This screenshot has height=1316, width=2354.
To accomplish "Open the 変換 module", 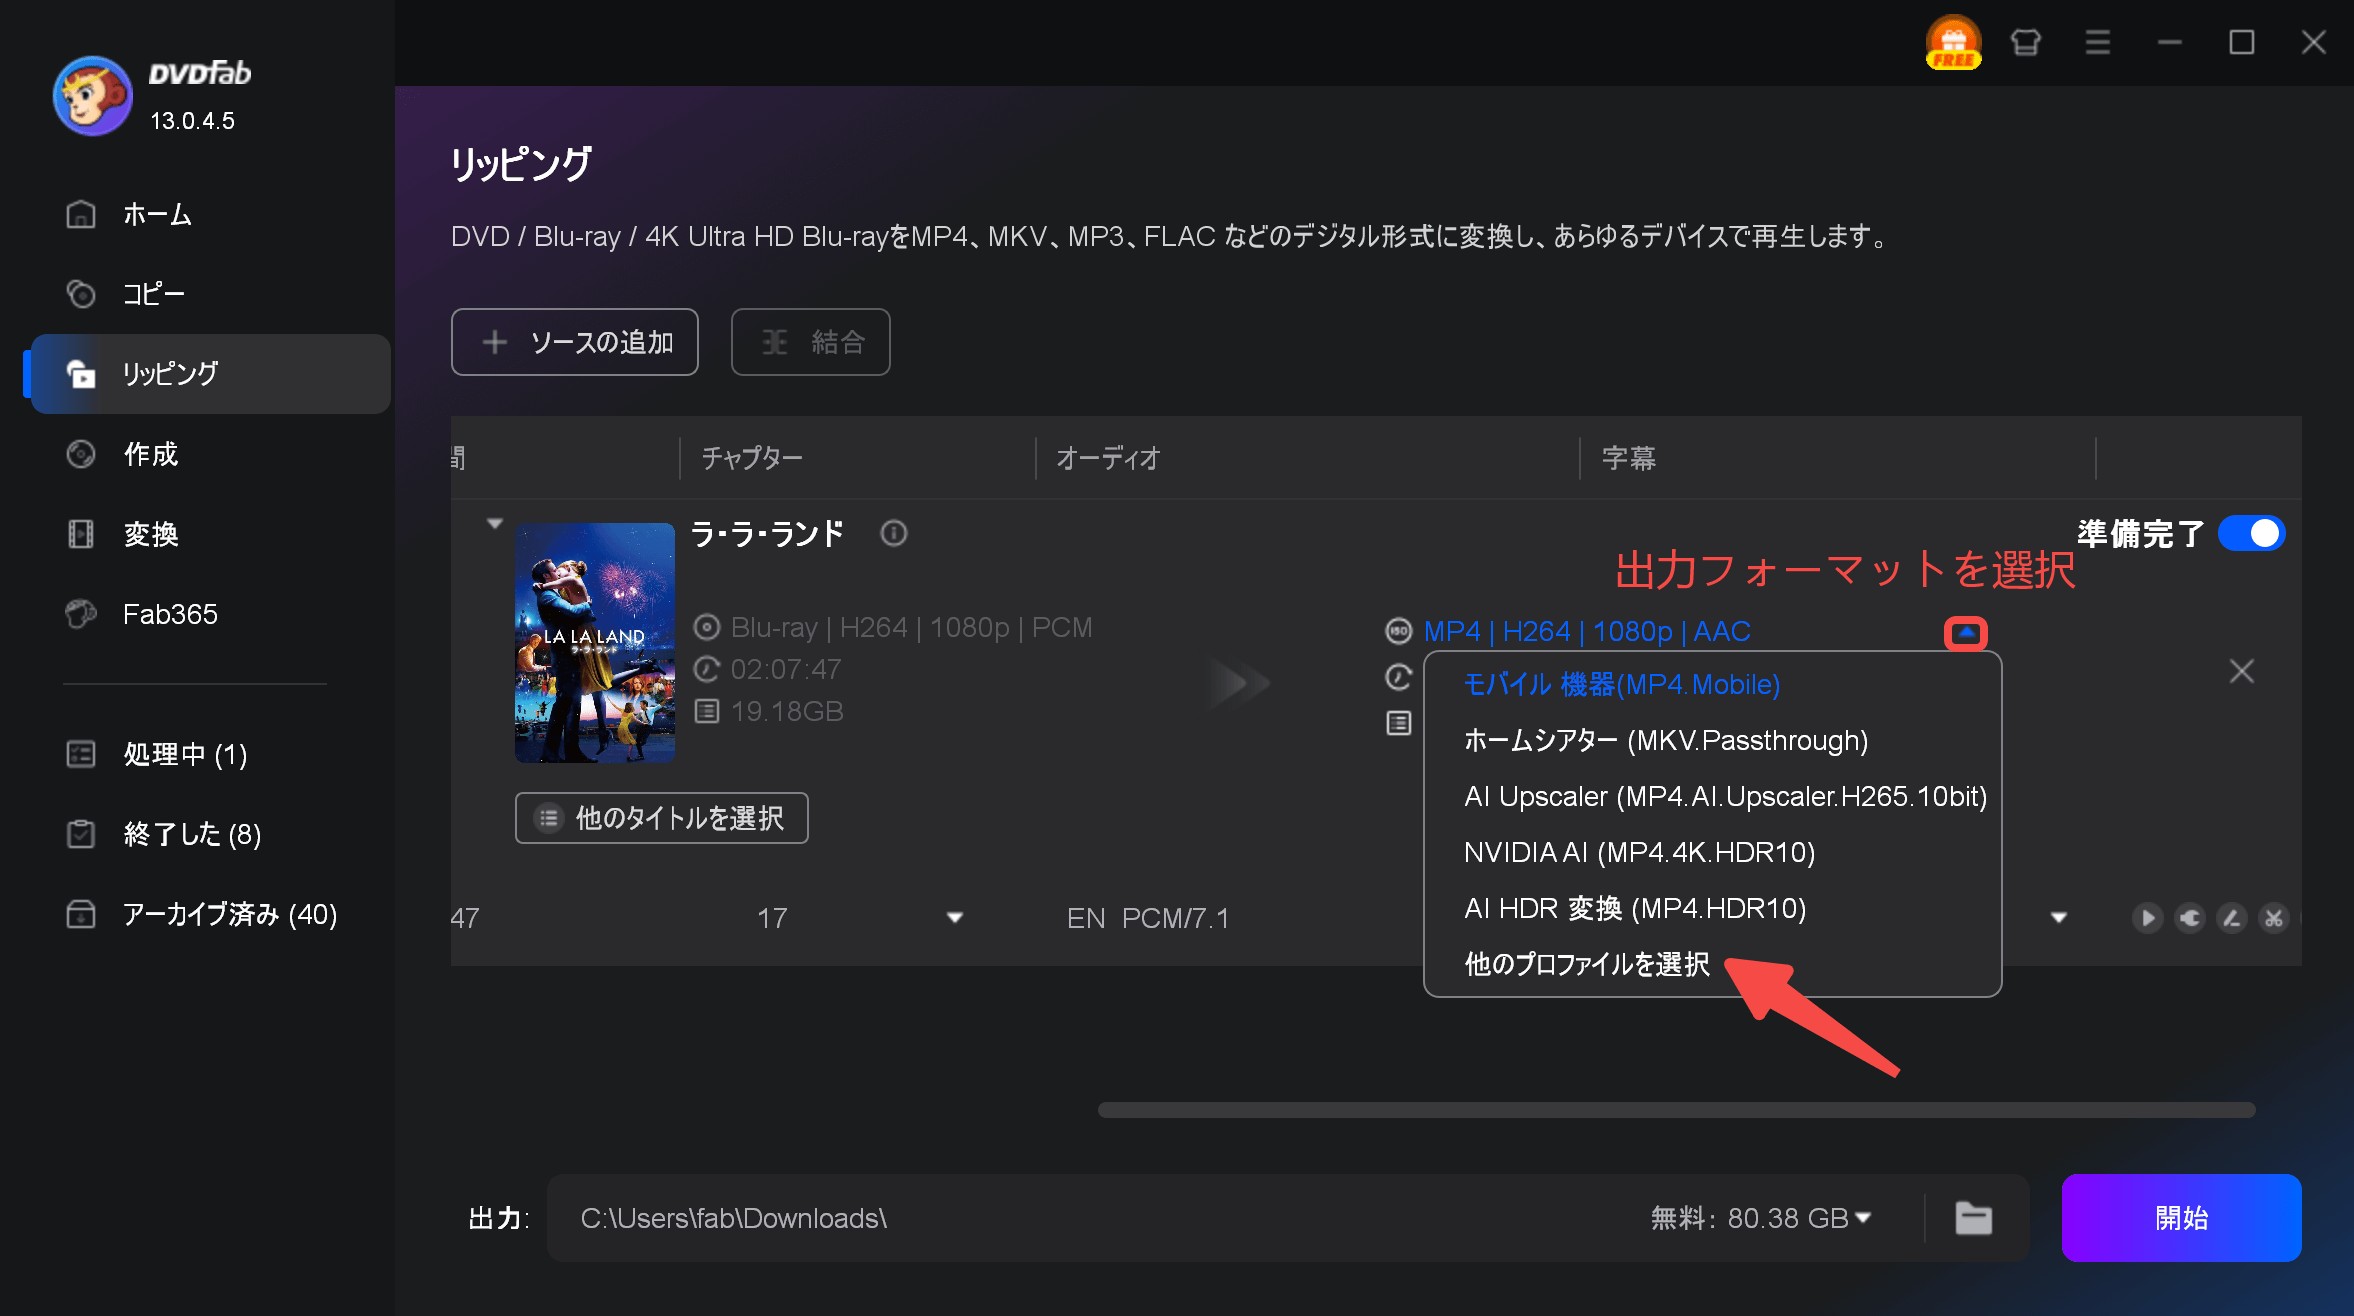I will pos(210,534).
